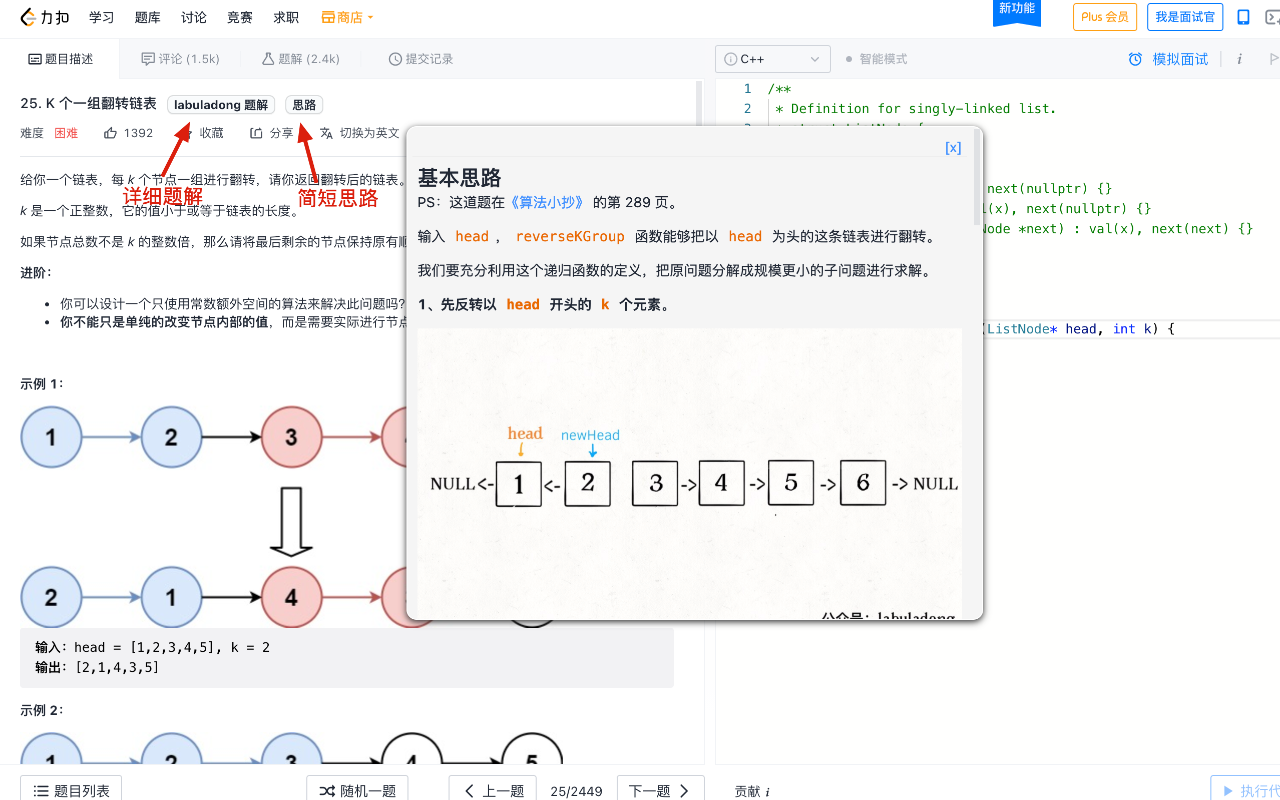
Task: Click the labuladong 题解 tag
Action: [x=220, y=104]
